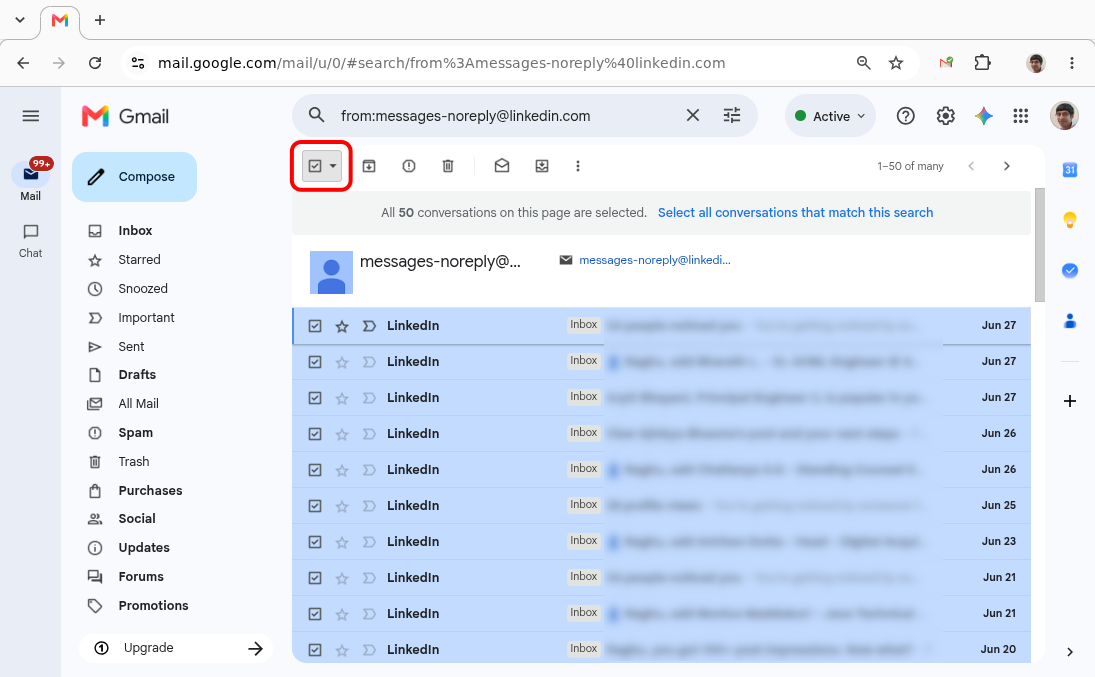Screen dimensions: 1095x677
Task: Open a new browser tab
Action: click(100, 20)
